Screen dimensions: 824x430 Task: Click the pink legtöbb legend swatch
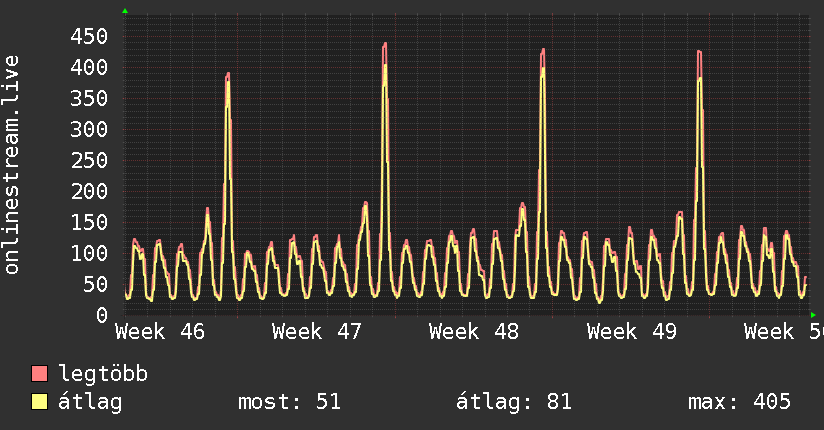[x=39, y=373]
